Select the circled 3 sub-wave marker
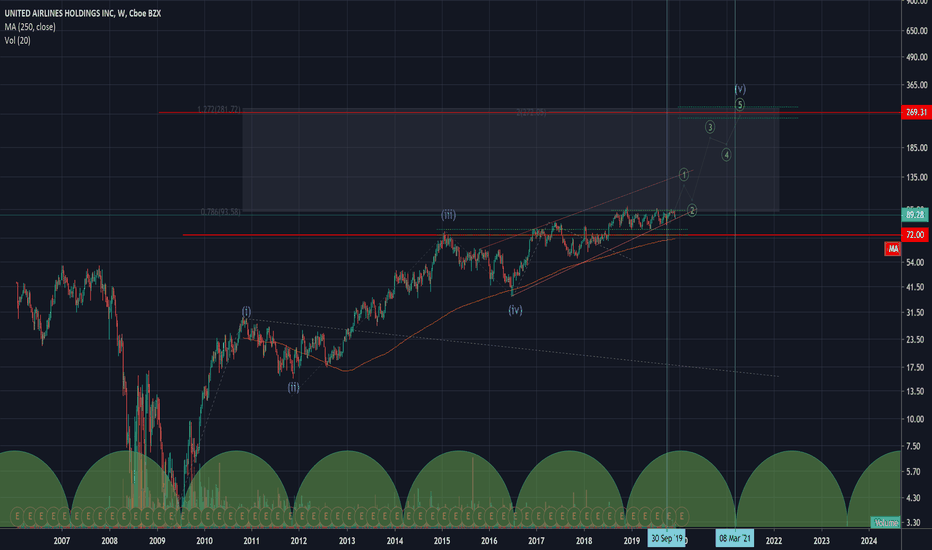The image size is (932, 550). pyautogui.click(x=710, y=127)
